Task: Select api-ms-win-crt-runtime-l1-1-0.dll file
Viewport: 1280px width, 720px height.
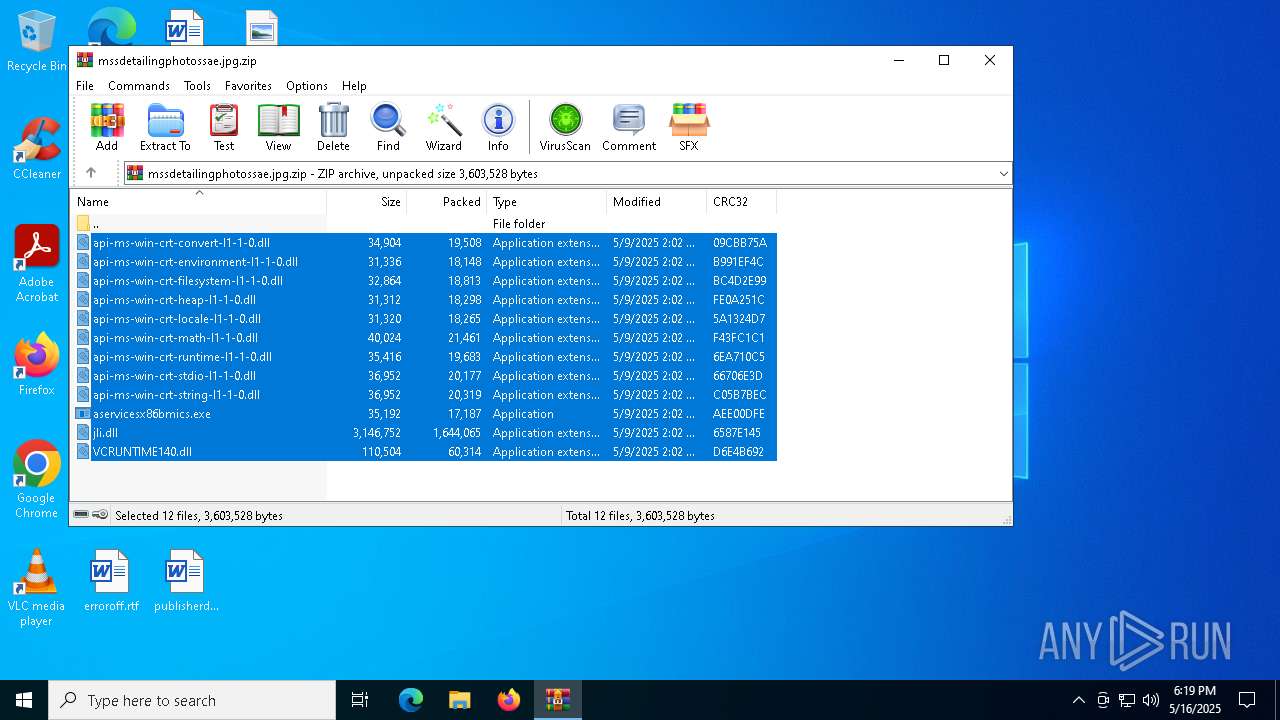Action: coord(424,357)
